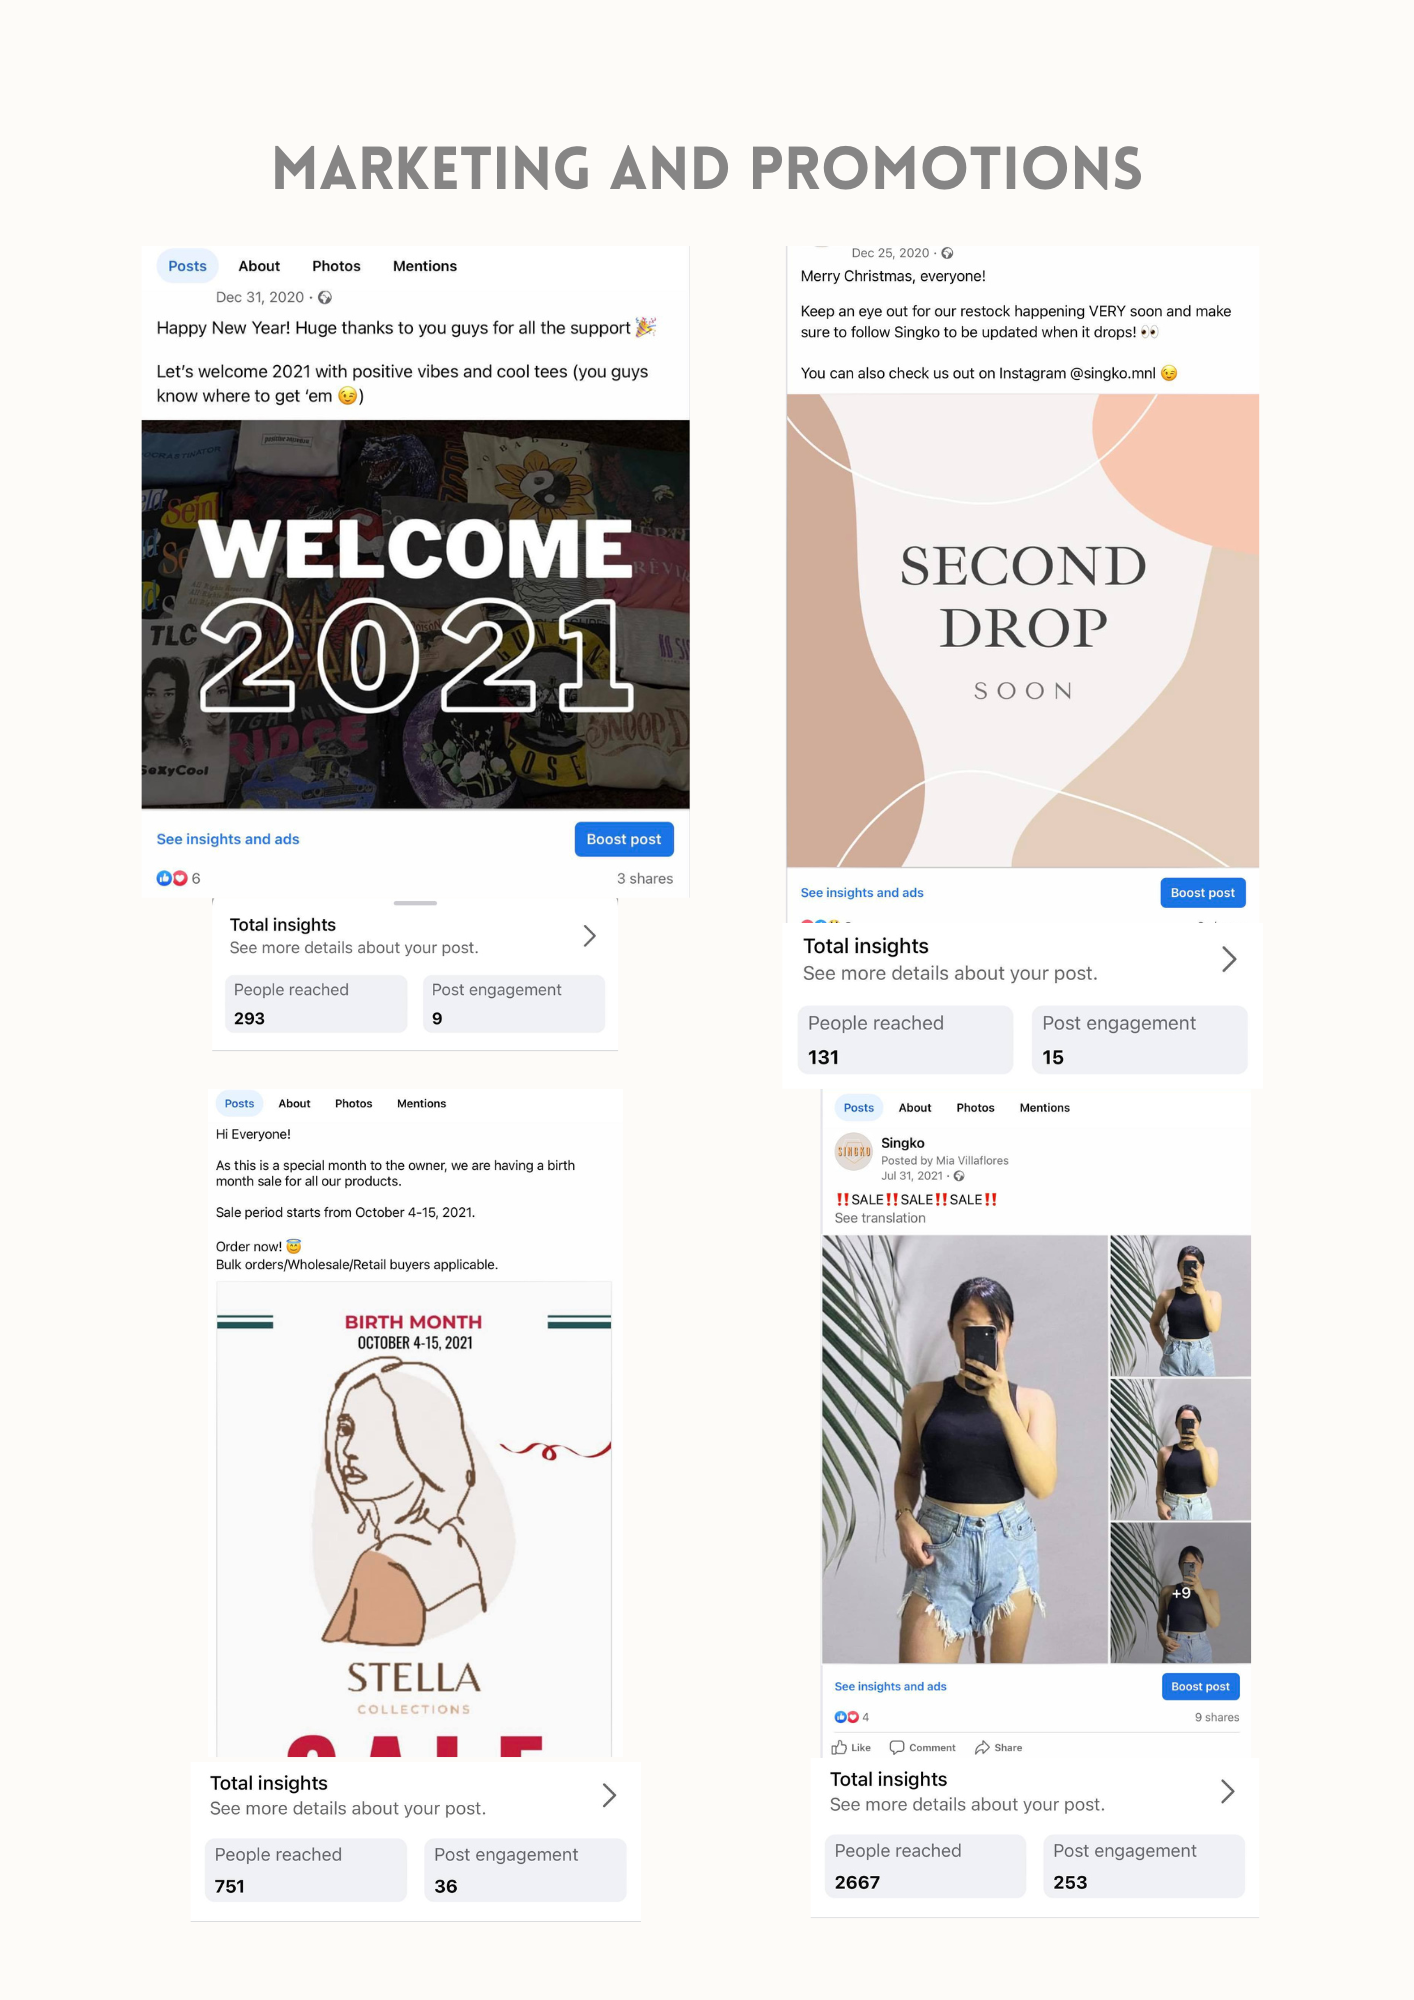Select Photos tab above the birth month post
Viewport: 1414px width, 2000px height.
pos(353,1103)
